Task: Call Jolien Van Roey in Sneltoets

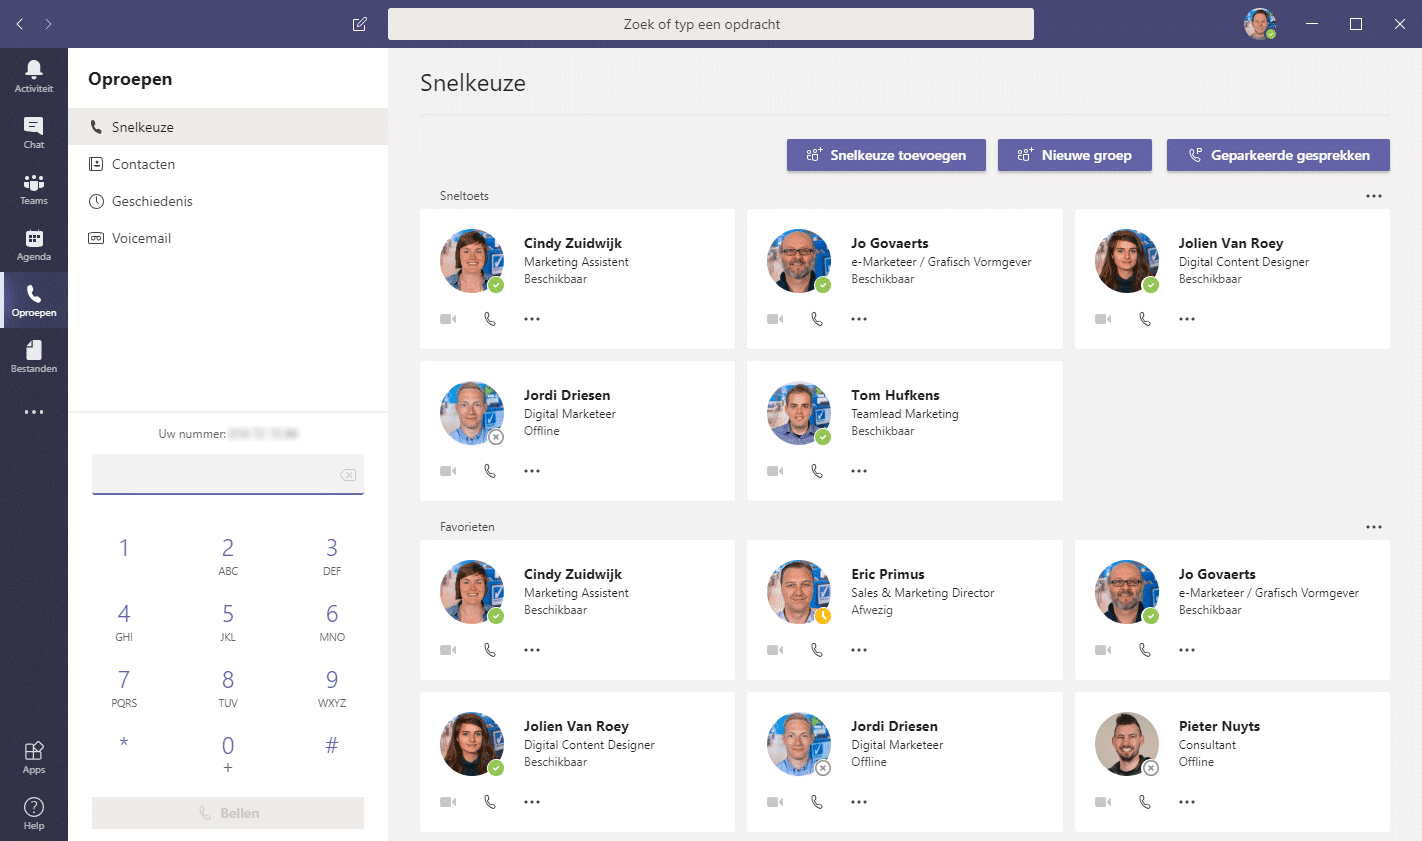Action: point(1145,319)
